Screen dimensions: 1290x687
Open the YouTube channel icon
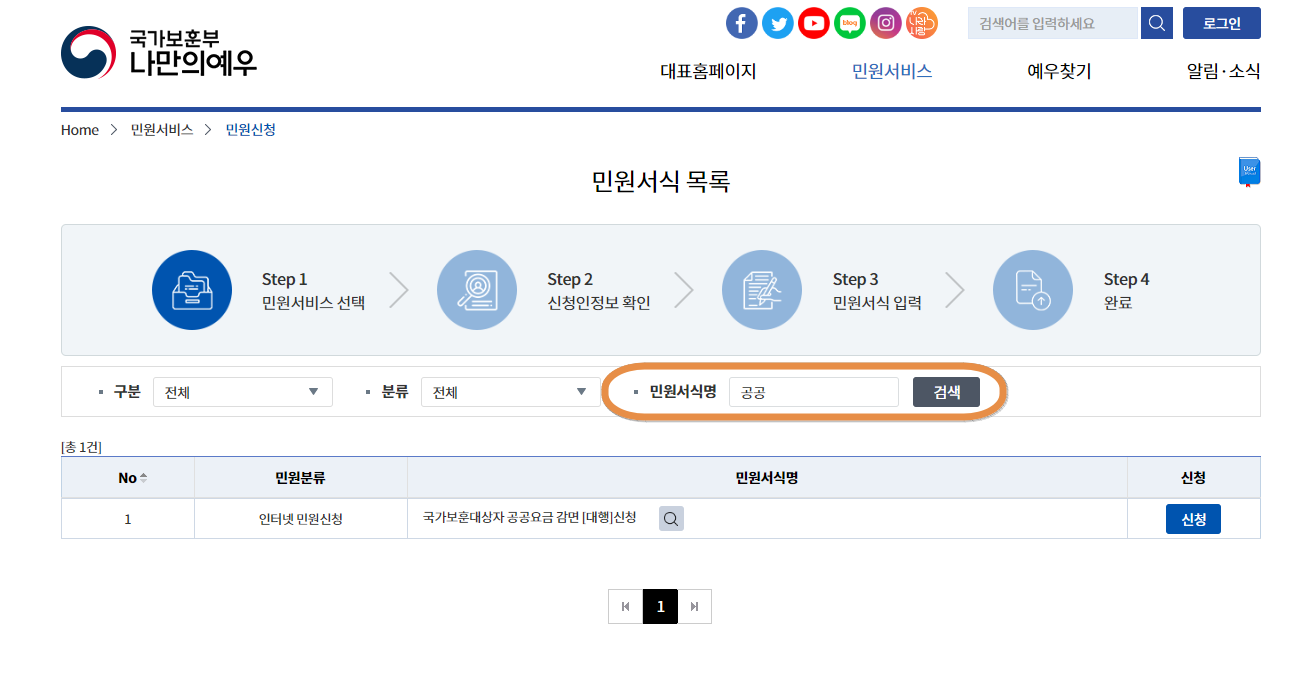813,22
